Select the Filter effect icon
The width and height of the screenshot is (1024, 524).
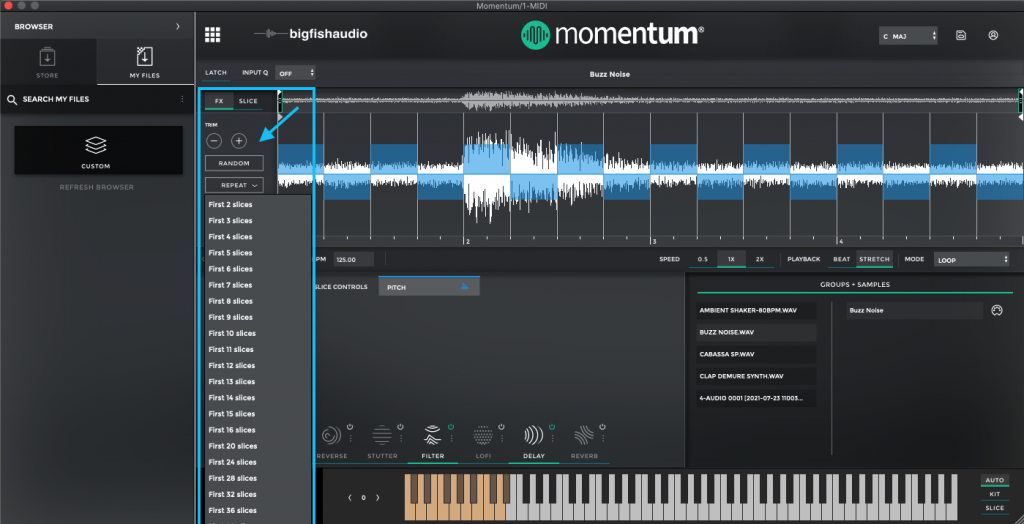pyautogui.click(x=432, y=434)
